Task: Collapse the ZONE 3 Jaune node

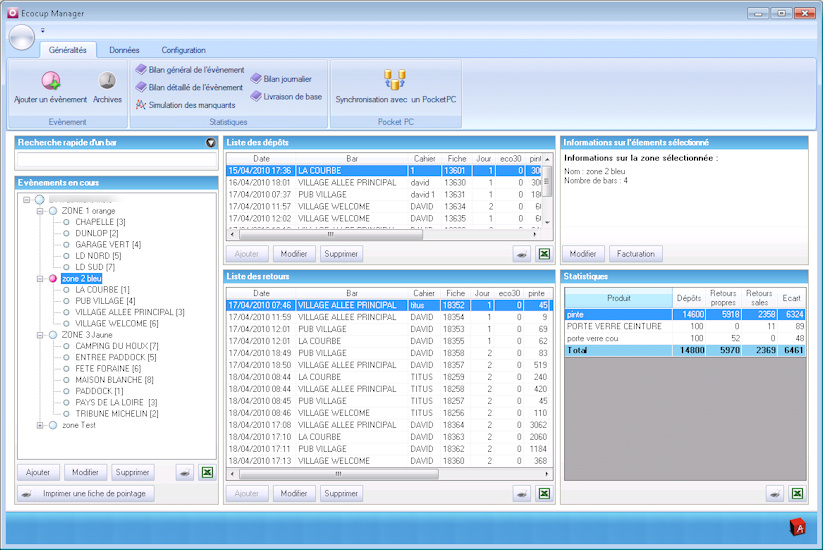Action: [40, 335]
